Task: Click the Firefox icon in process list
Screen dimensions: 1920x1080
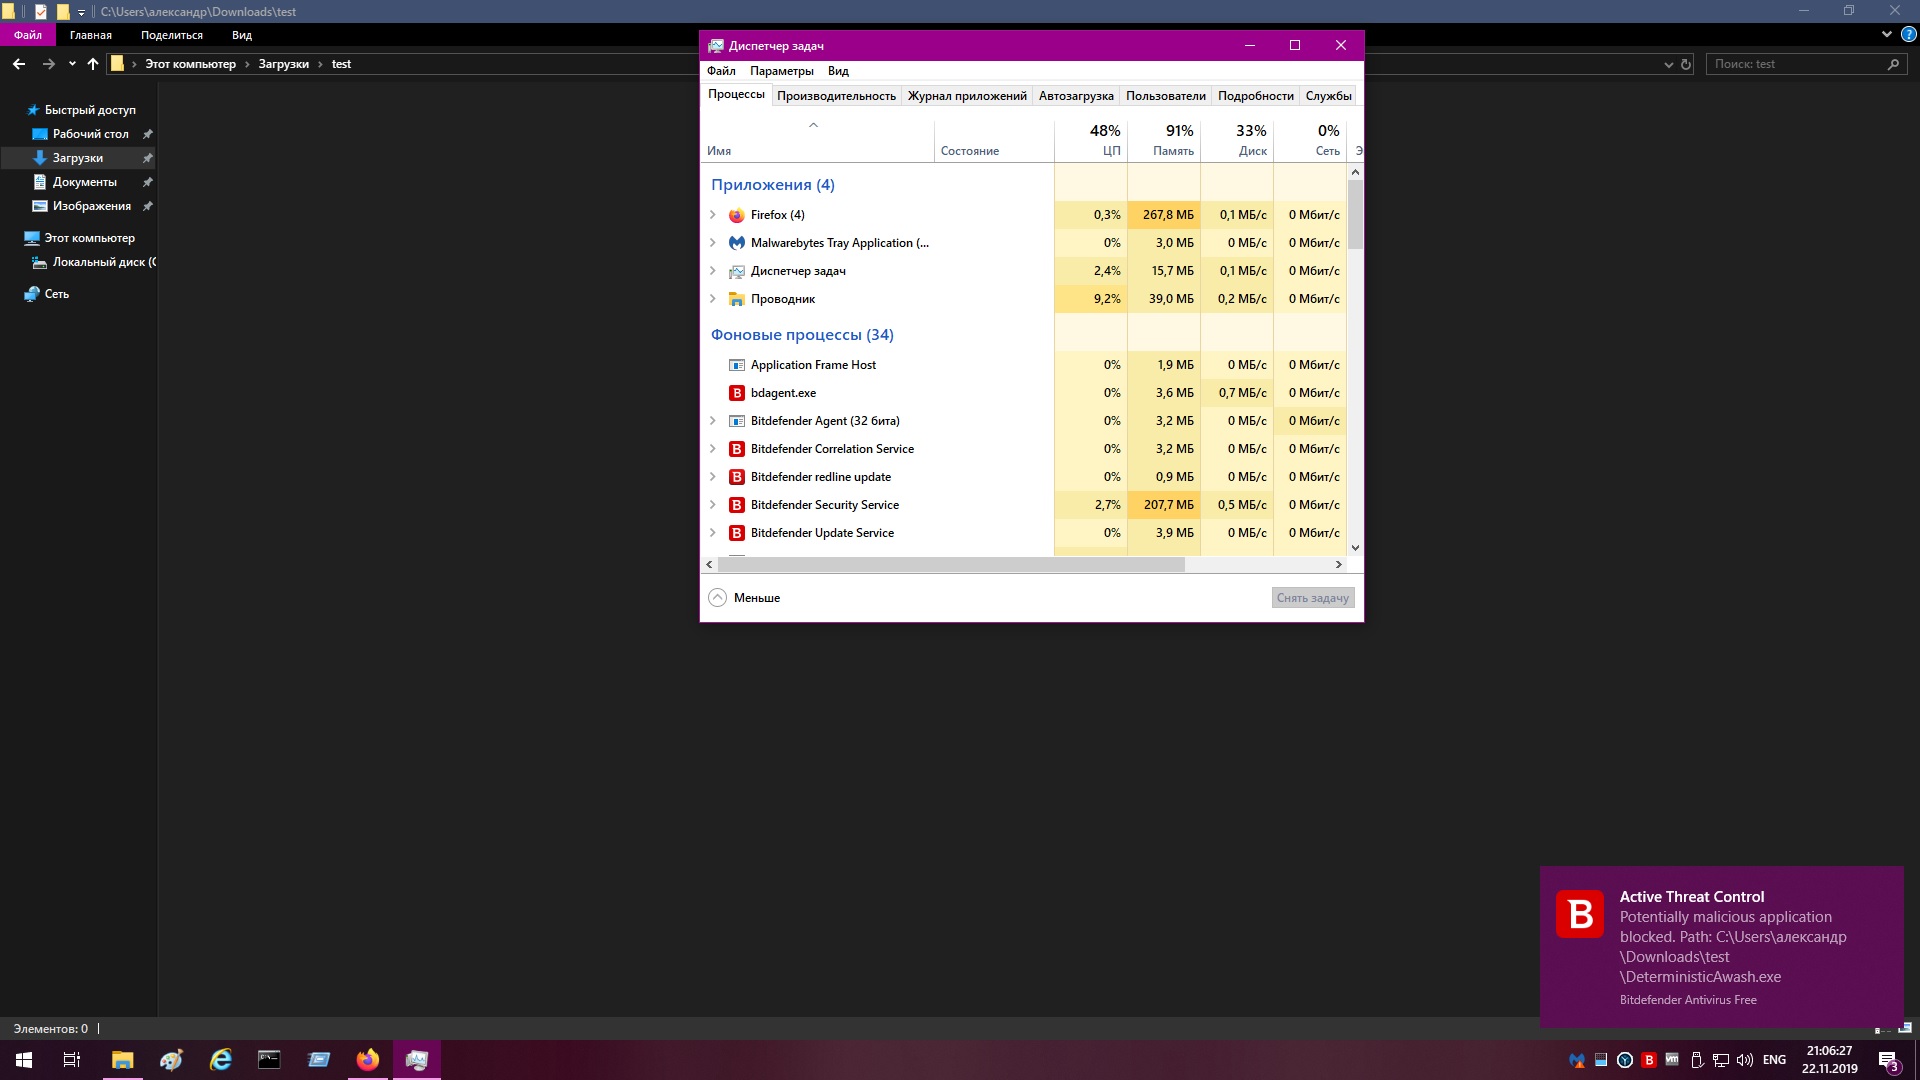Action: [x=737, y=215]
